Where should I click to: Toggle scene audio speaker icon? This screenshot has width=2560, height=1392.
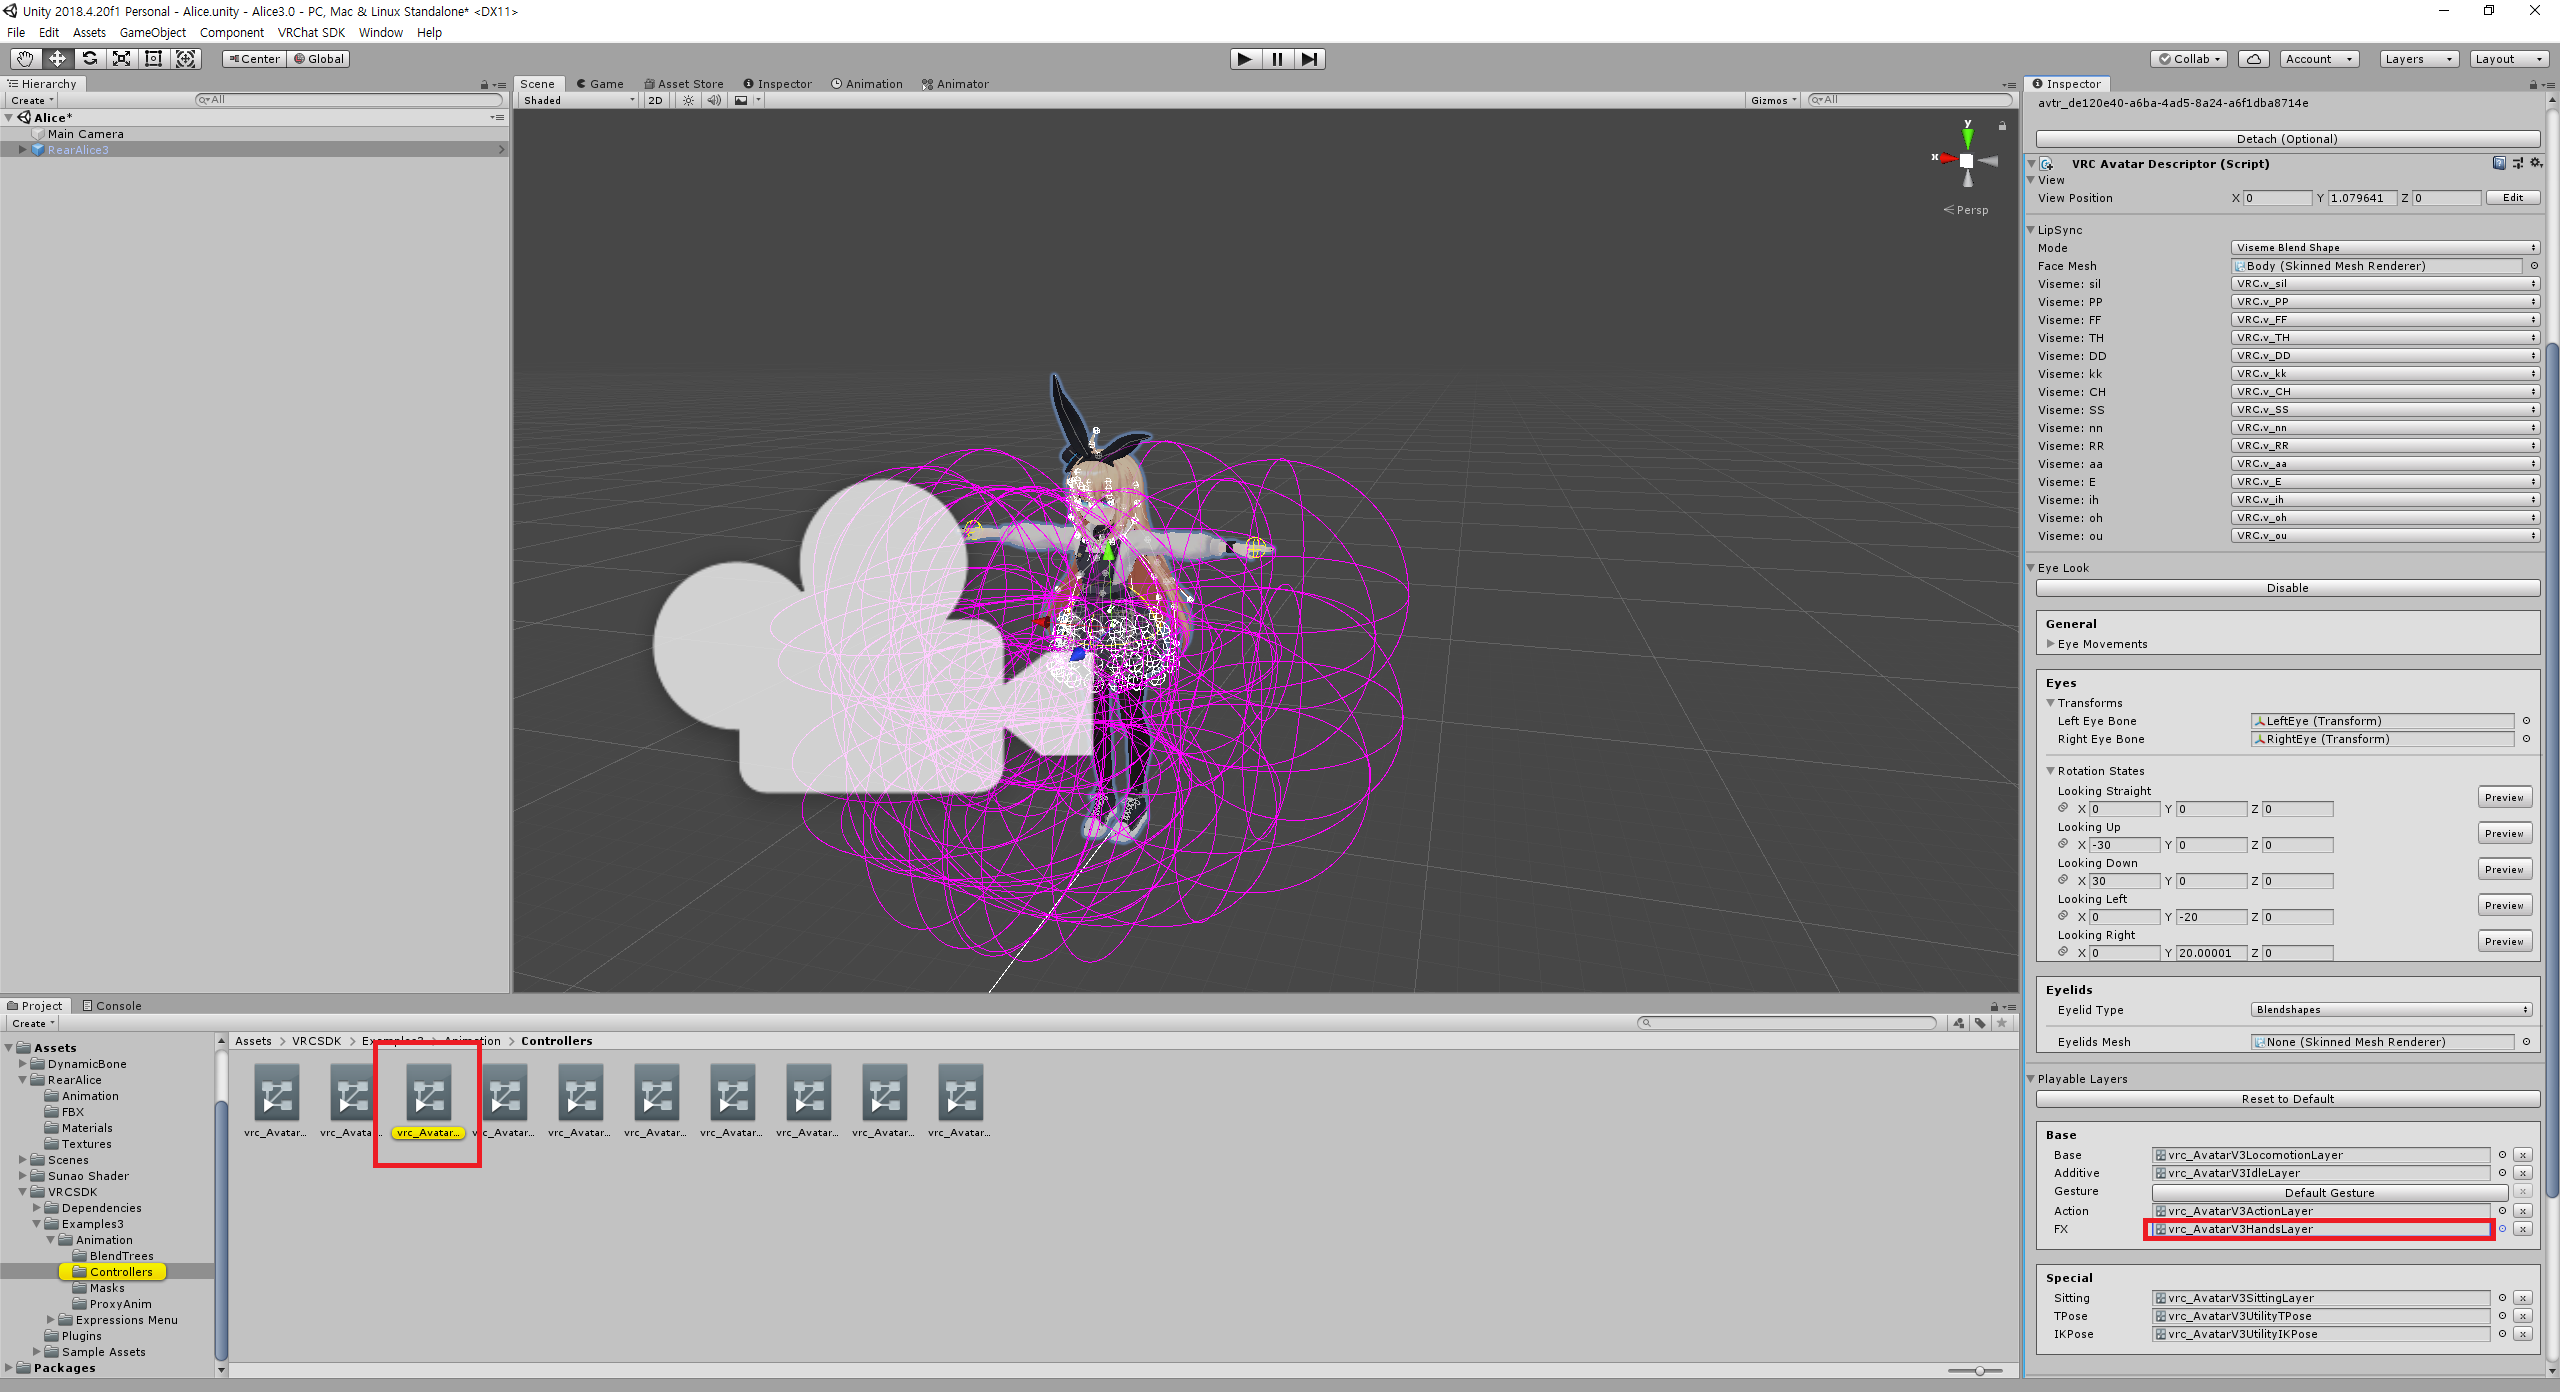[x=713, y=100]
